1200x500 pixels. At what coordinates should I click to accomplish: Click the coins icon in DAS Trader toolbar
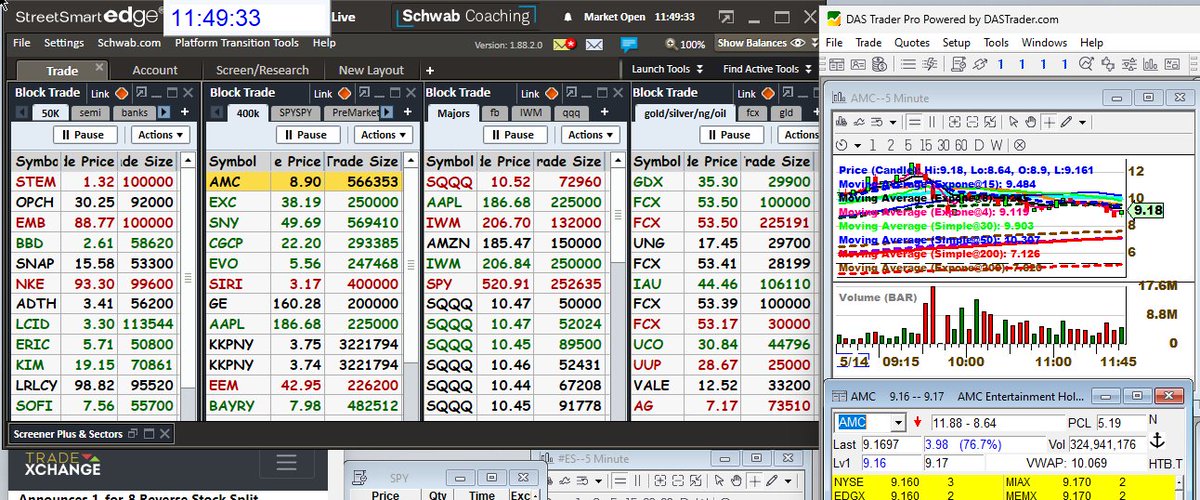(x=879, y=64)
